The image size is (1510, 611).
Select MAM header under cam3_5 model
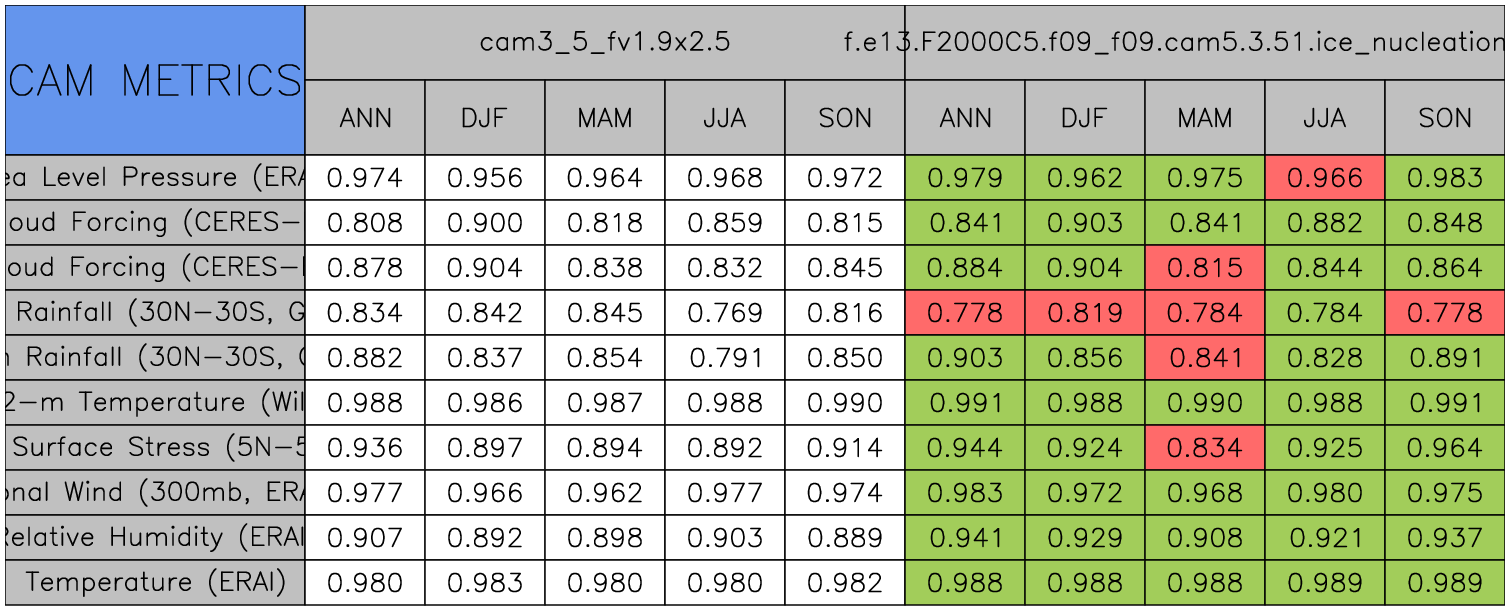click(604, 118)
